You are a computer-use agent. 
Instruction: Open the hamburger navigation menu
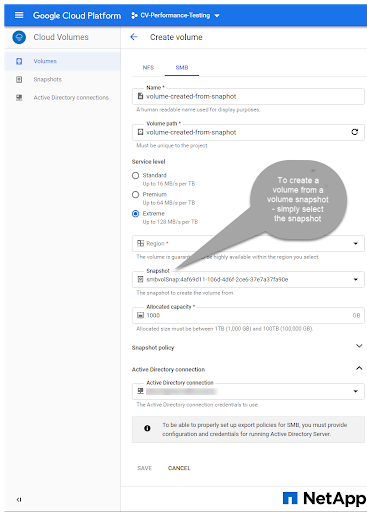tap(19, 15)
